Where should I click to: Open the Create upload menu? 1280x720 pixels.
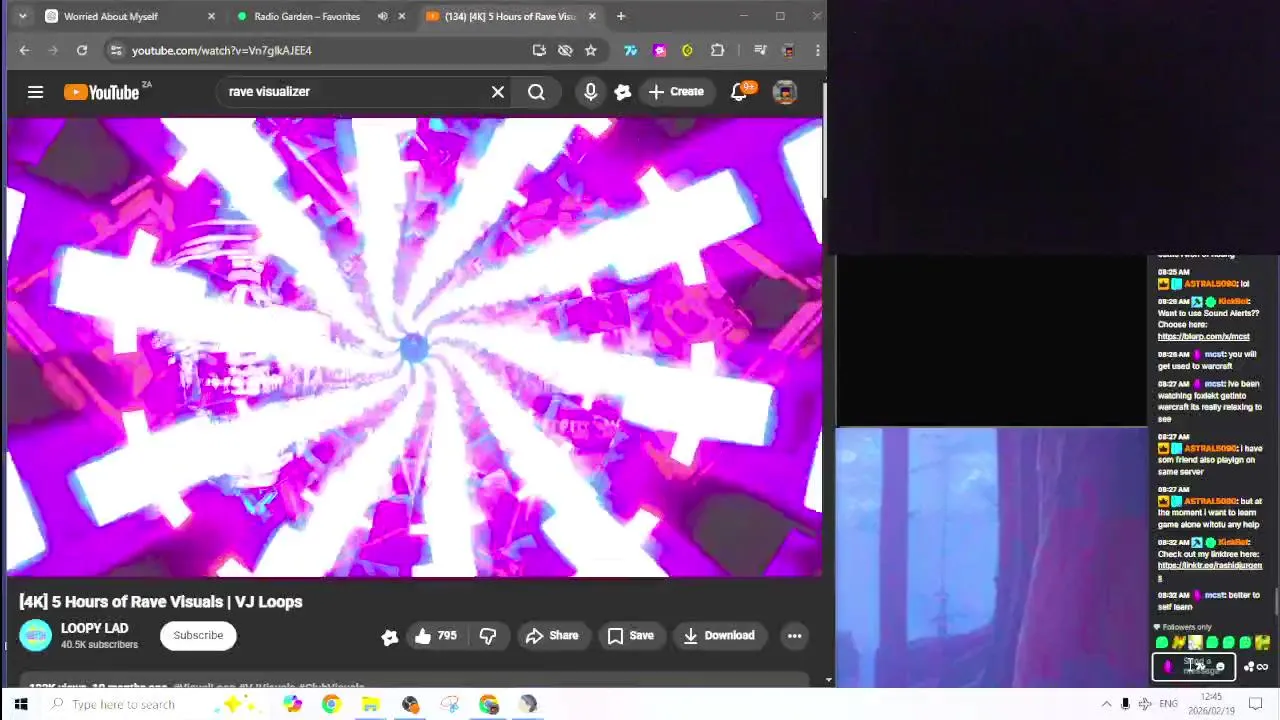point(677,92)
